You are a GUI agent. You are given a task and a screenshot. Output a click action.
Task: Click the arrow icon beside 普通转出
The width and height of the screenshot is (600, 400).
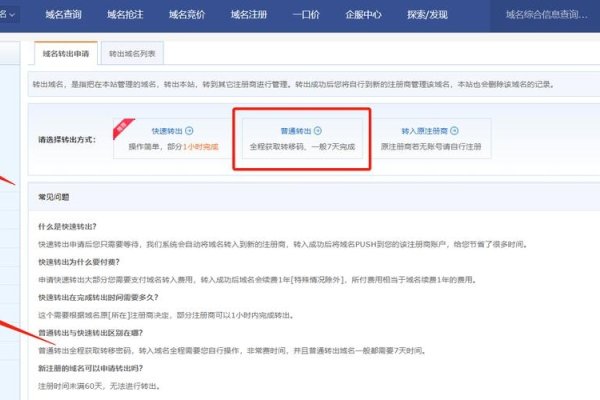(318, 131)
